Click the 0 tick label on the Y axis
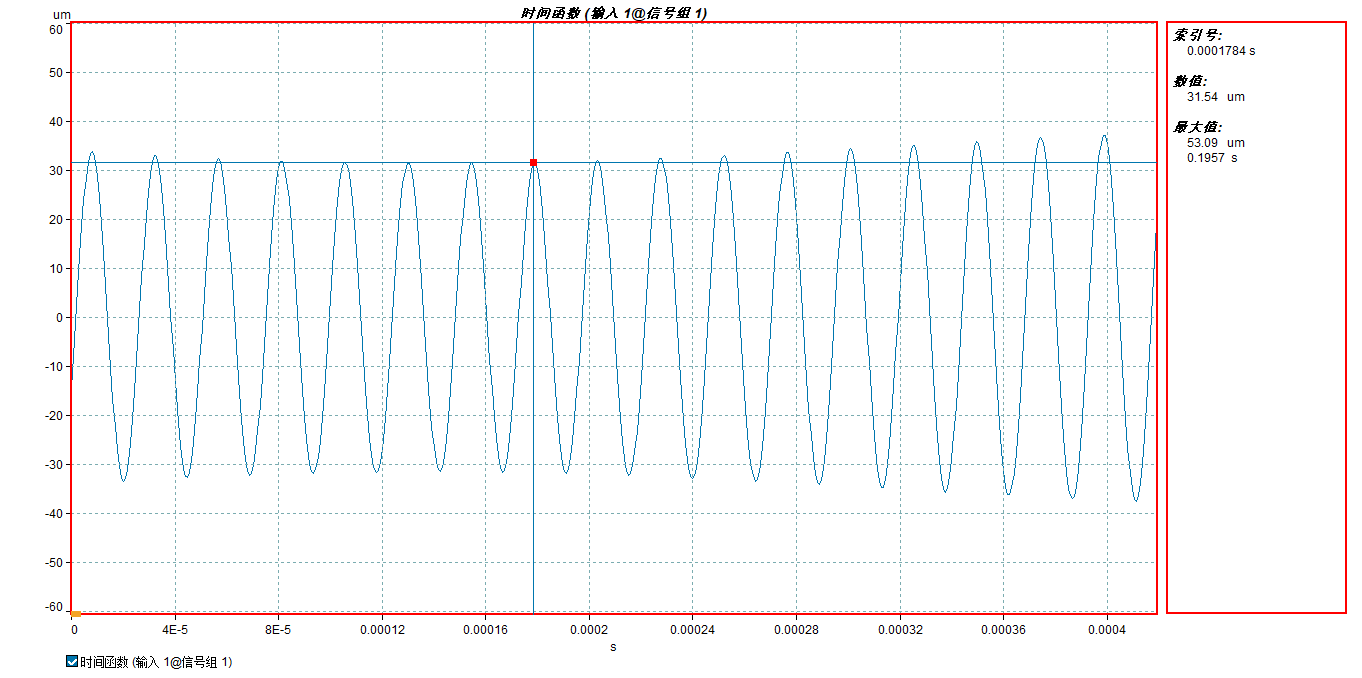The image size is (1362, 678). [59, 318]
